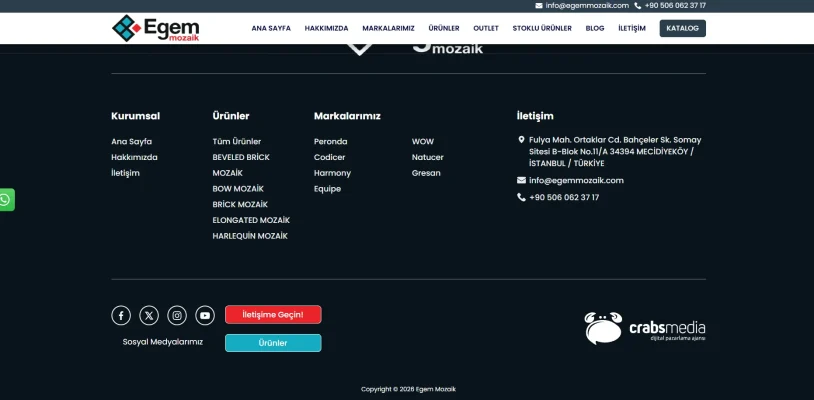Open WOW brand link
The image size is (814, 400).
click(423, 142)
